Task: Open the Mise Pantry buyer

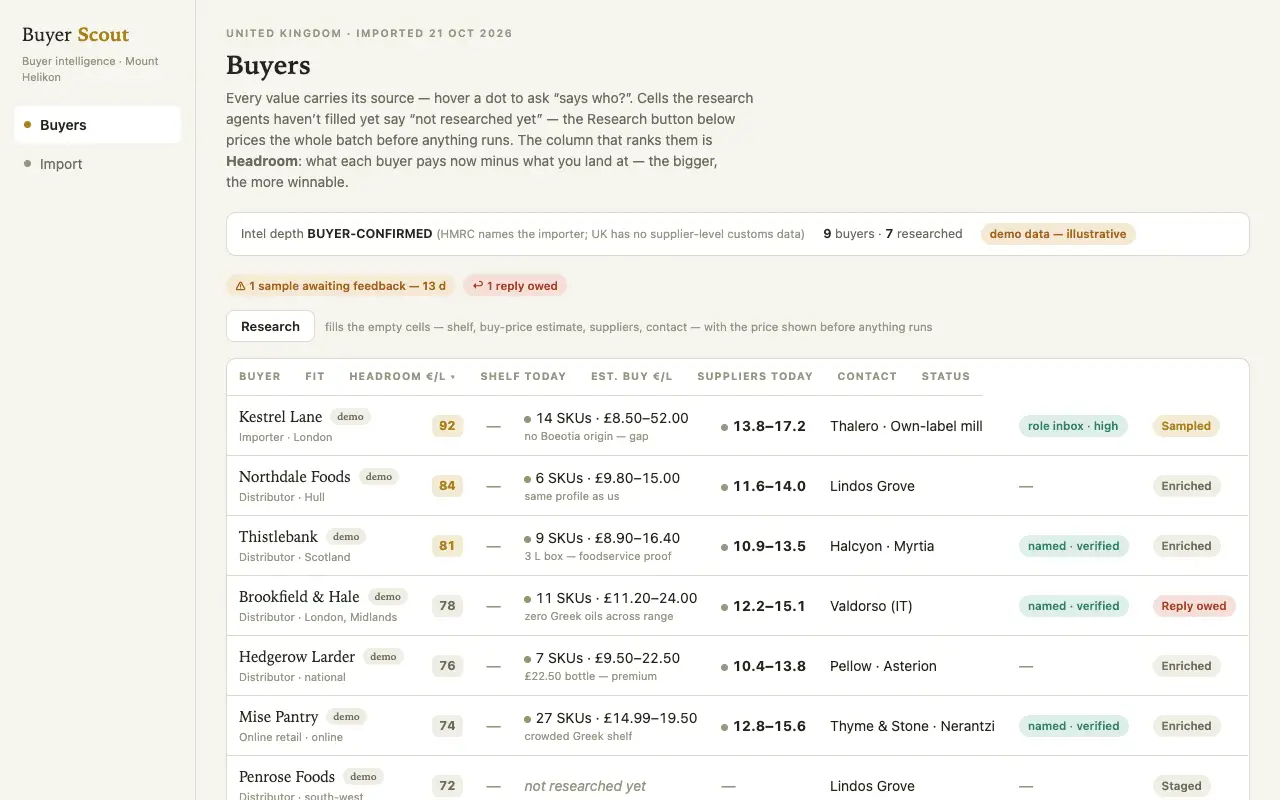Action: click(278, 717)
